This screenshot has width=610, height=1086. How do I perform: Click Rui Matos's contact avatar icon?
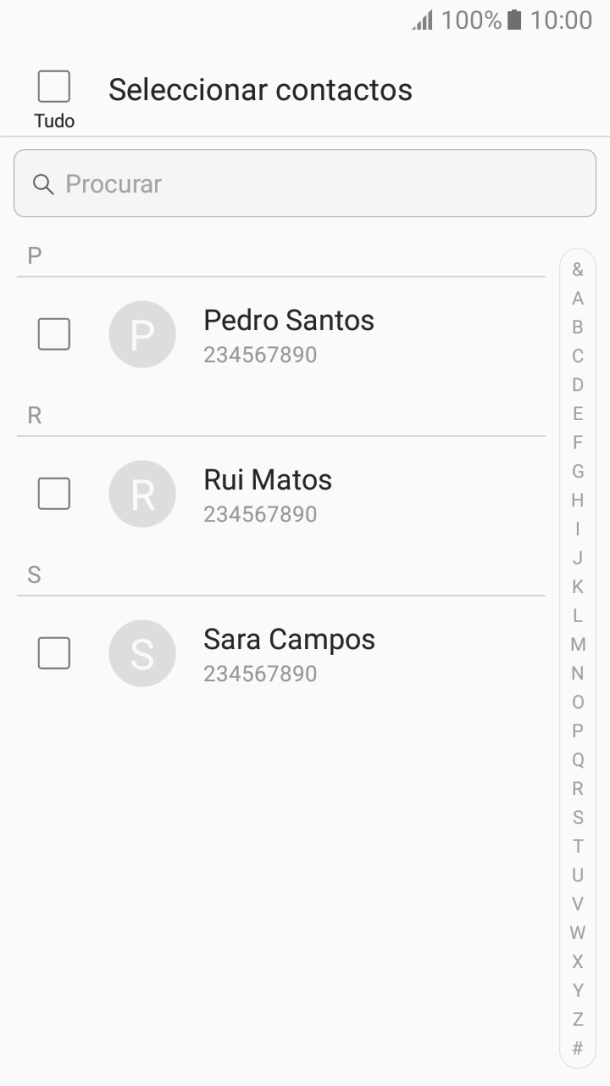(x=142, y=493)
